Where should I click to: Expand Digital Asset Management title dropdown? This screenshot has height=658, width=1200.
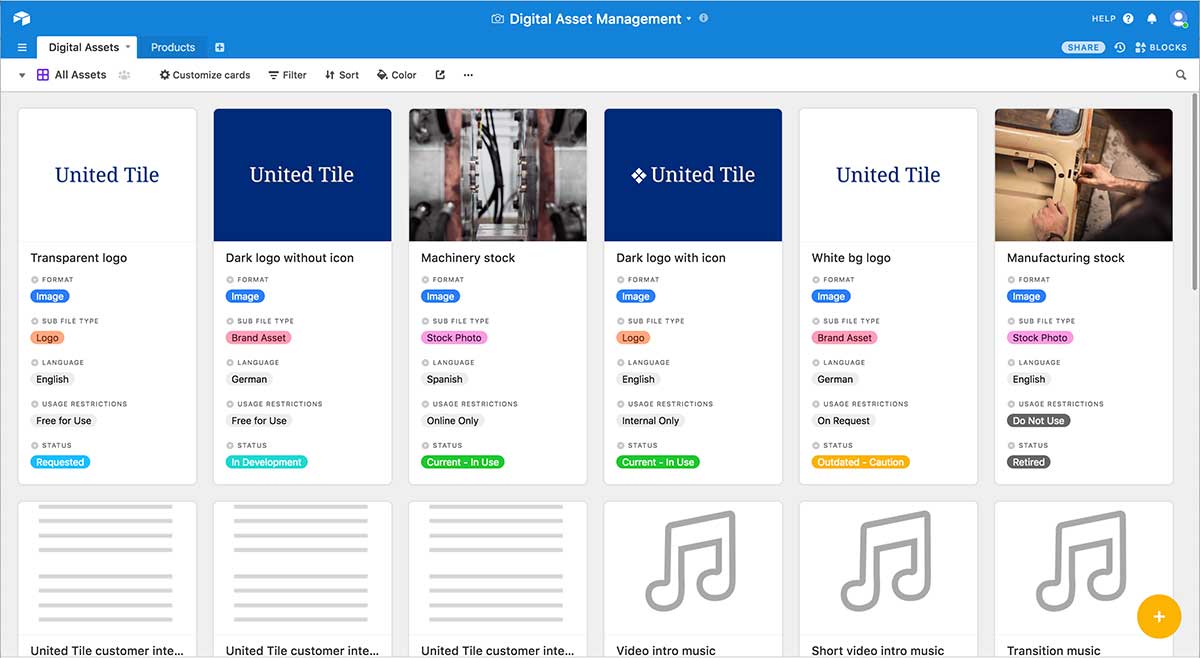[689, 19]
